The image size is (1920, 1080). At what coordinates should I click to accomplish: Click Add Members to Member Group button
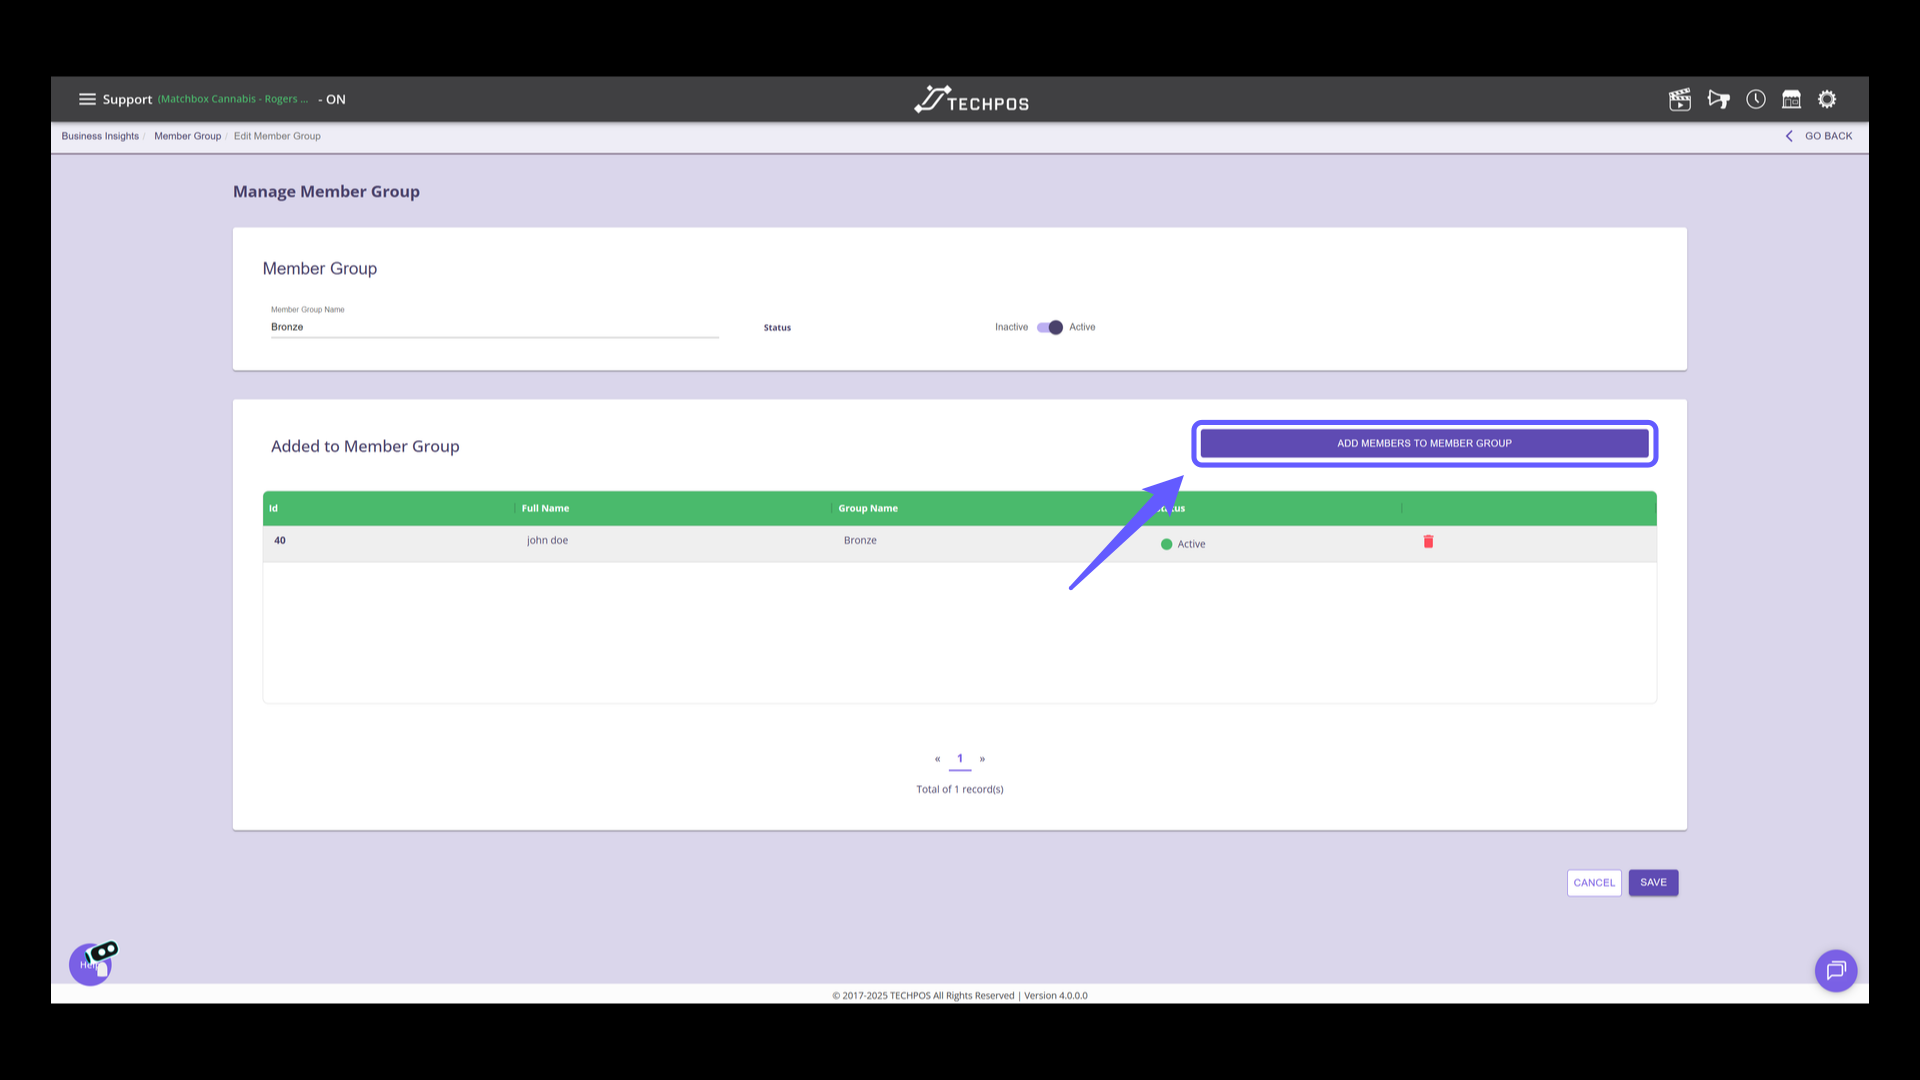1424,443
